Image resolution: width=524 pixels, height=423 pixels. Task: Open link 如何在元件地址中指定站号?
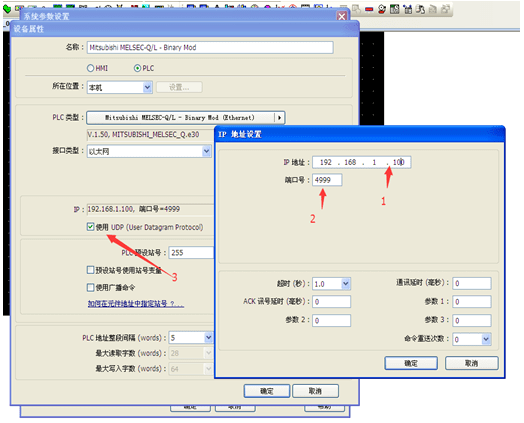point(136,304)
